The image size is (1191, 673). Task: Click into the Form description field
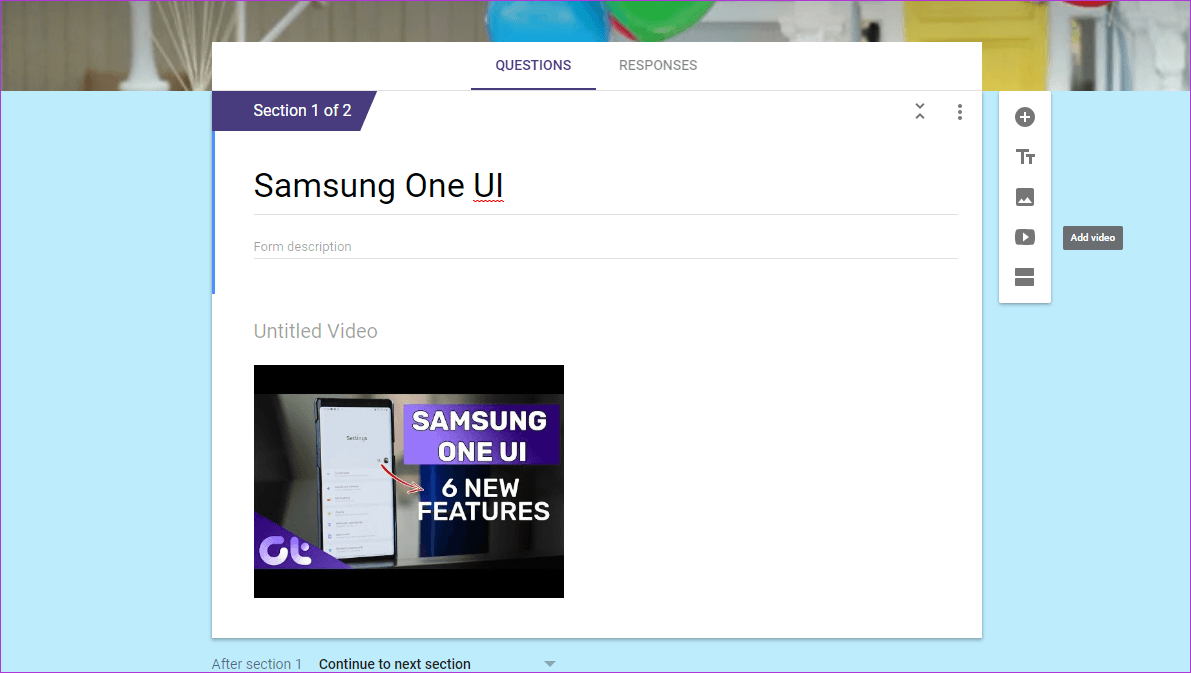point(605,247)
